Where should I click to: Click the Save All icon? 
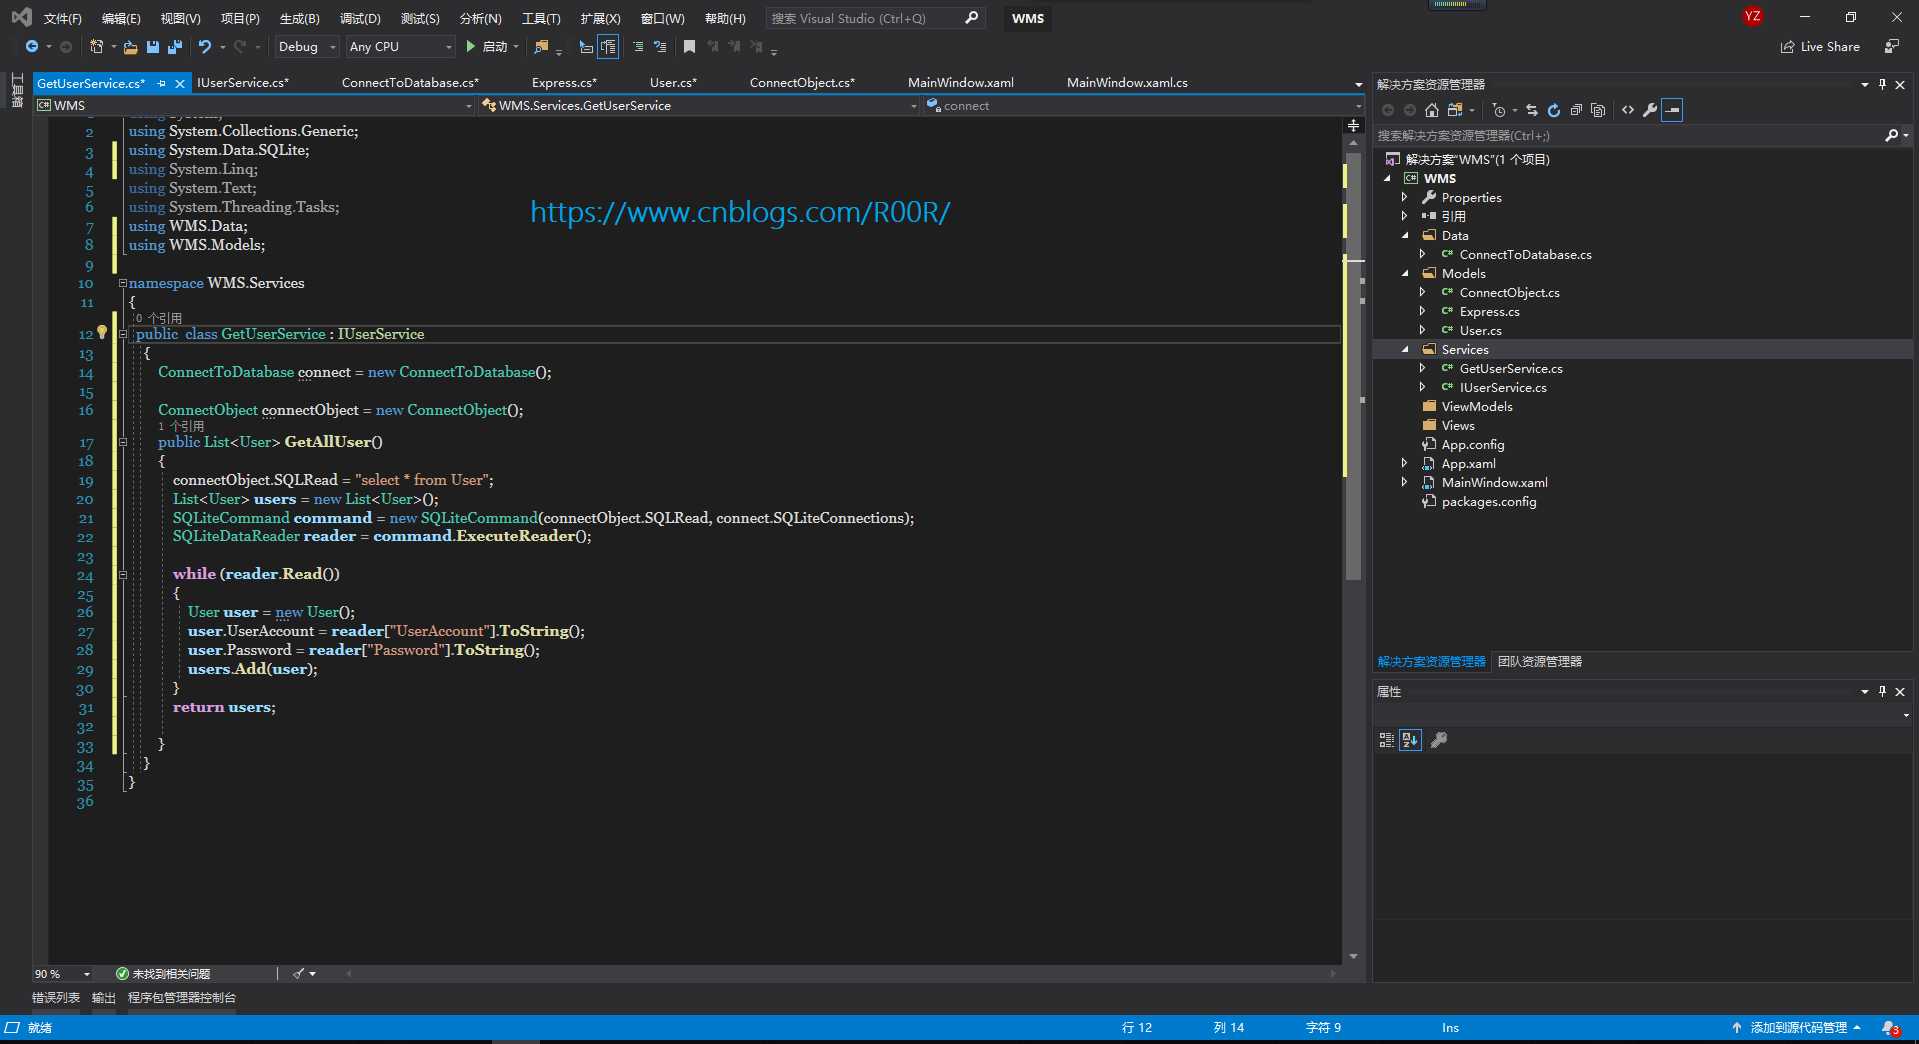[175, 47]
